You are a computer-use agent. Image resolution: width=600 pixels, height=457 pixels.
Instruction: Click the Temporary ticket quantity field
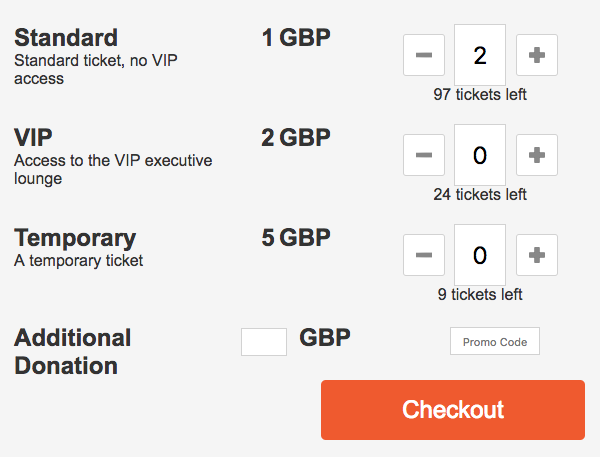[x=480, y=255]
